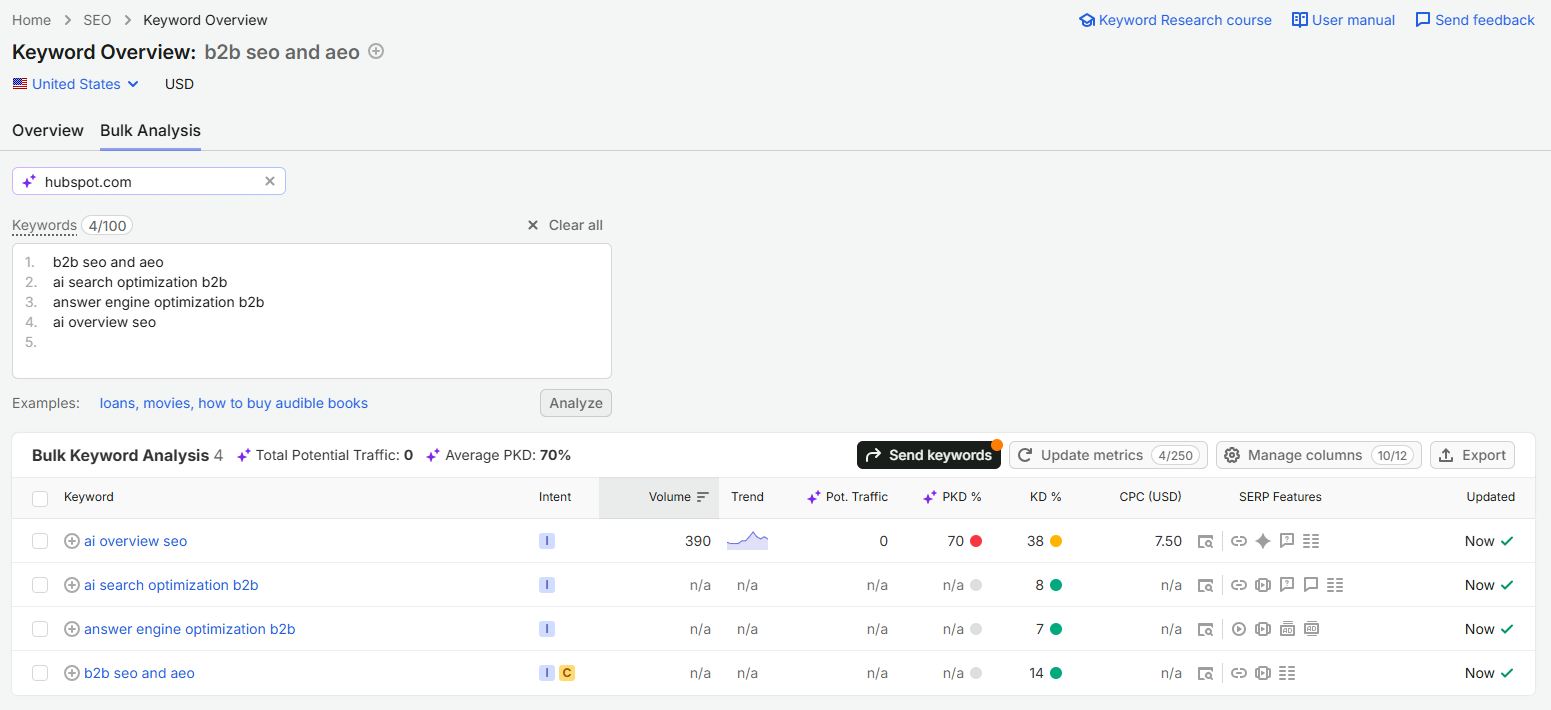Add answer engine optimization b2b with its plus icon

(72, 629)
